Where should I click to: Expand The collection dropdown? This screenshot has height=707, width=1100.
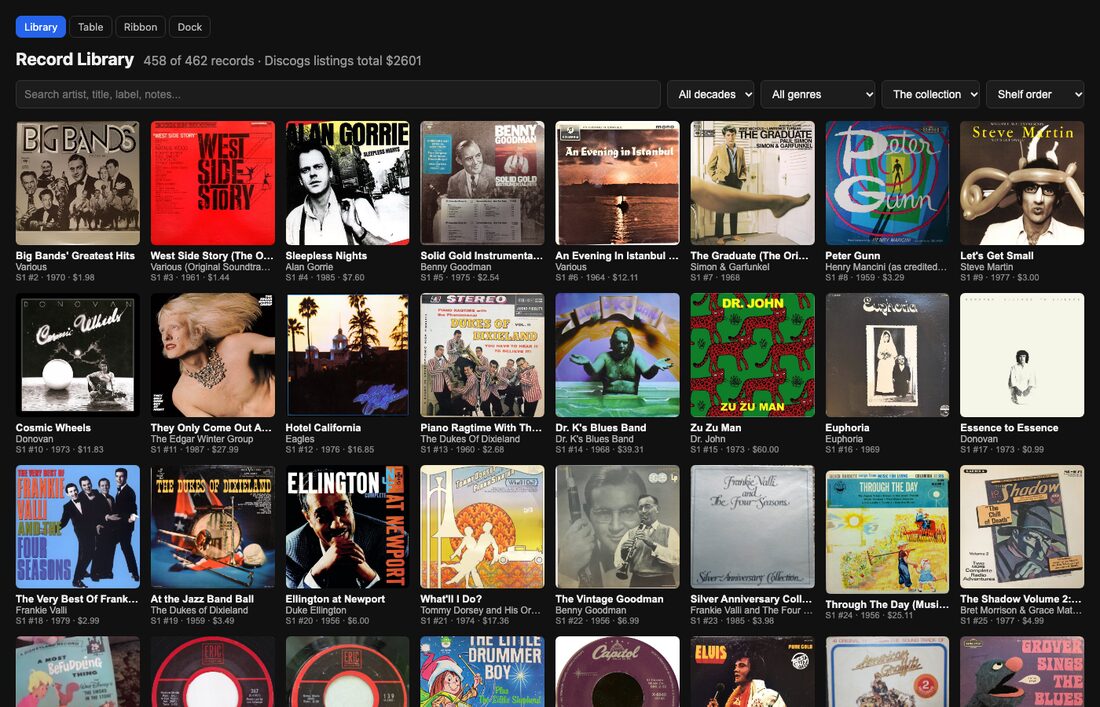pos(931,94)
